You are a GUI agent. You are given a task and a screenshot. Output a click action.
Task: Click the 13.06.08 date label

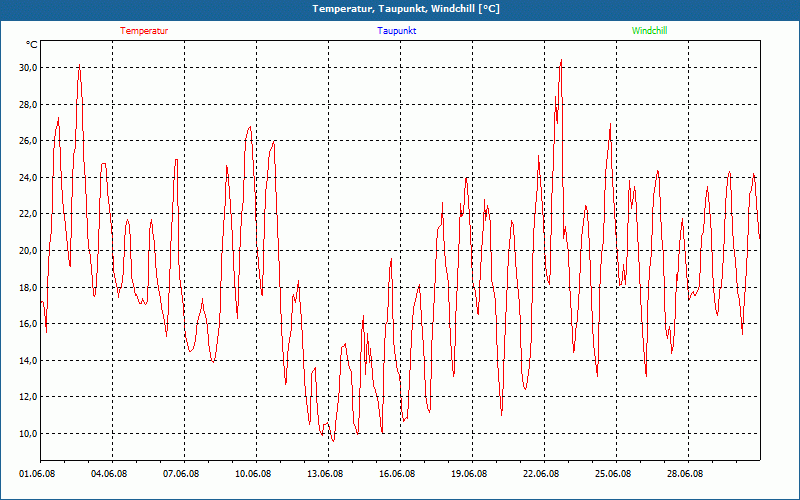325,474
